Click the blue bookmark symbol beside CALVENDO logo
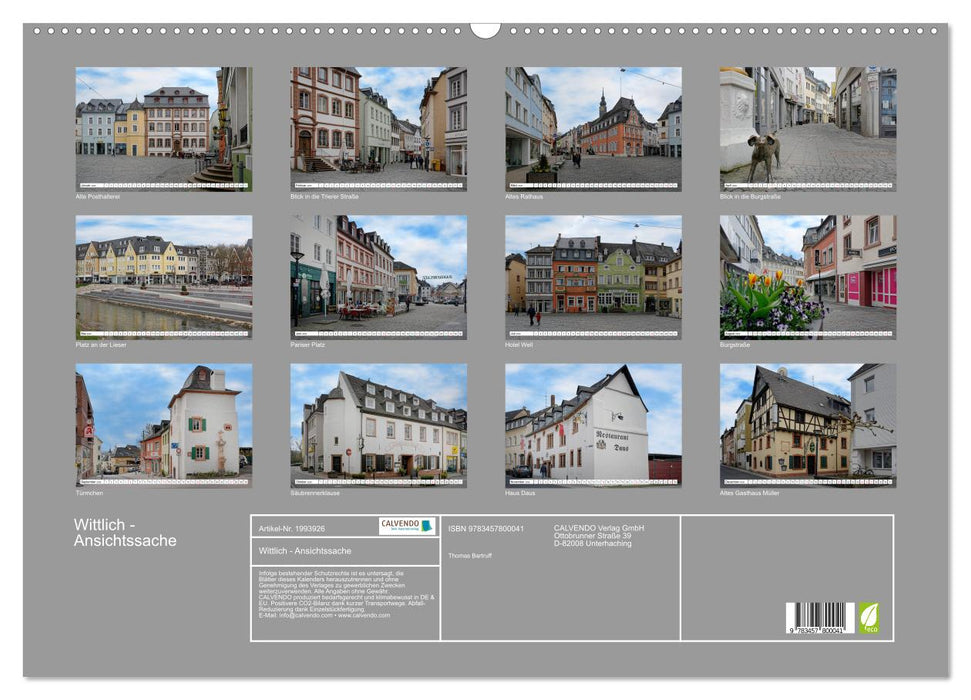This screenshot has height=700, width=971. [x=427, y=525]
